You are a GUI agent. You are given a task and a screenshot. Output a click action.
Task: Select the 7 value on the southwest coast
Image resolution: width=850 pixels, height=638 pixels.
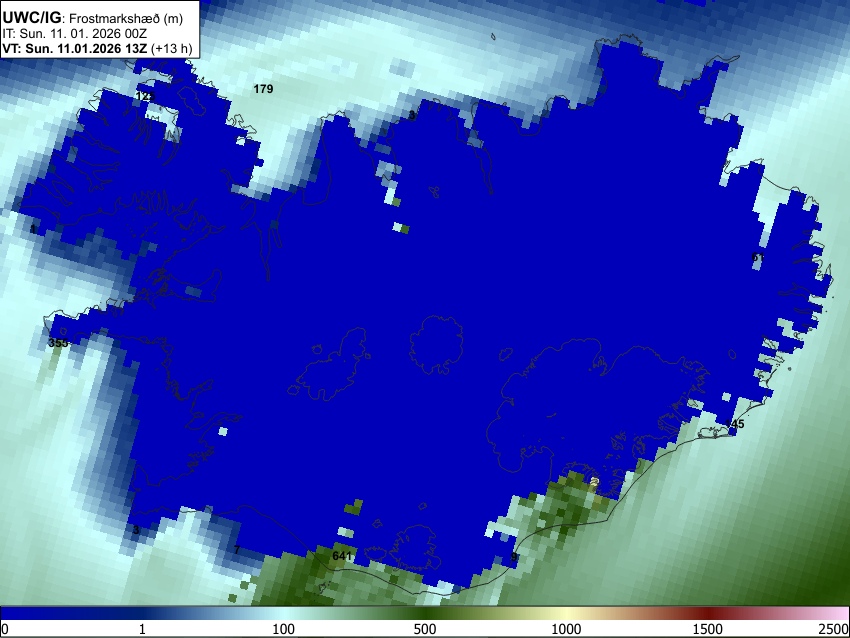click(x=236, y=550)
